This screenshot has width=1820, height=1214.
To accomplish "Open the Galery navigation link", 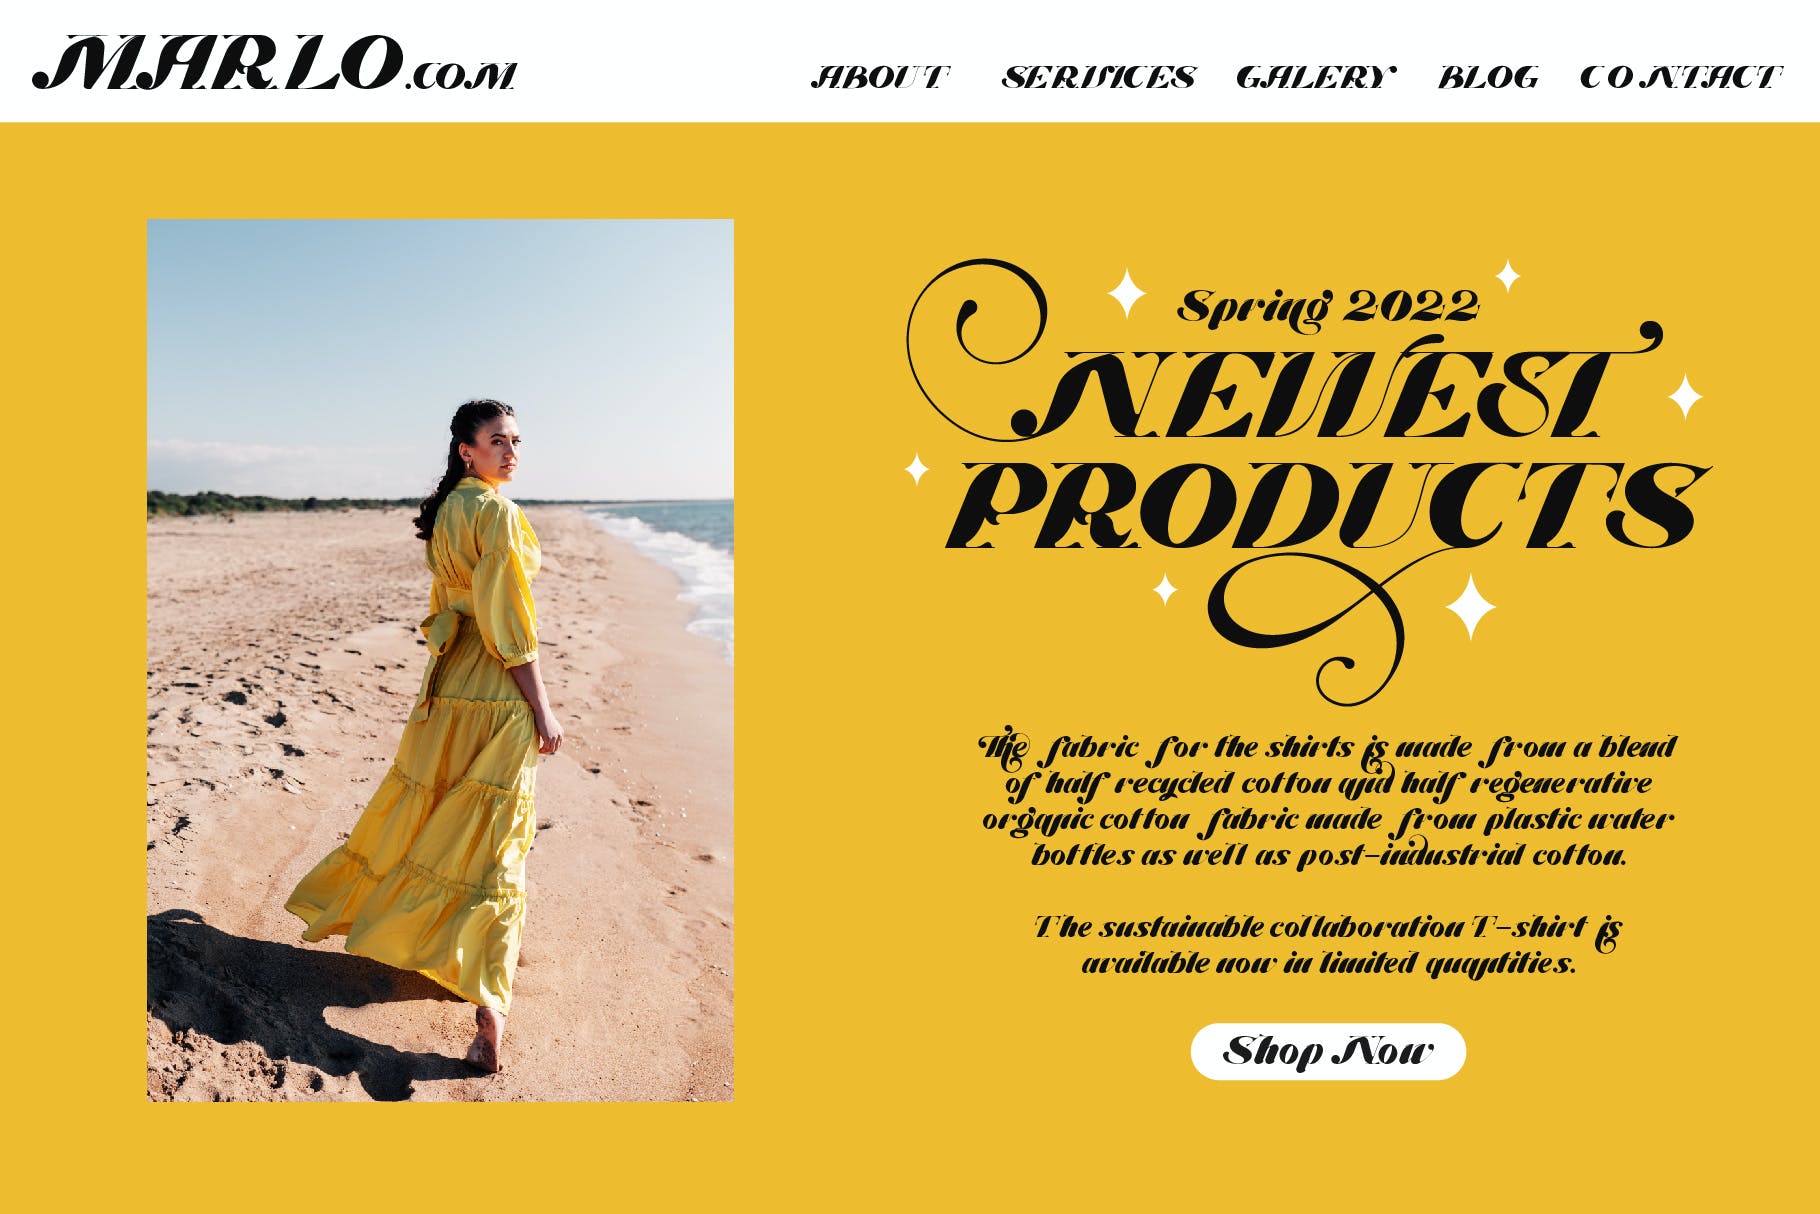I will (x=1316, y=77).
